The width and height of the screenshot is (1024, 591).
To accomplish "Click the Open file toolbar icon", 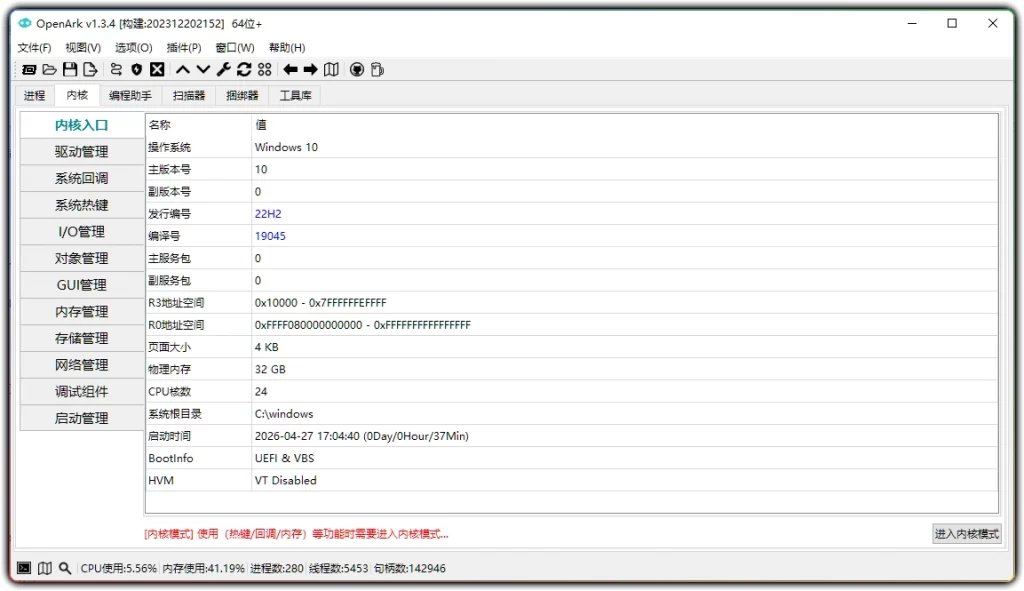I will tap(51, 69).
